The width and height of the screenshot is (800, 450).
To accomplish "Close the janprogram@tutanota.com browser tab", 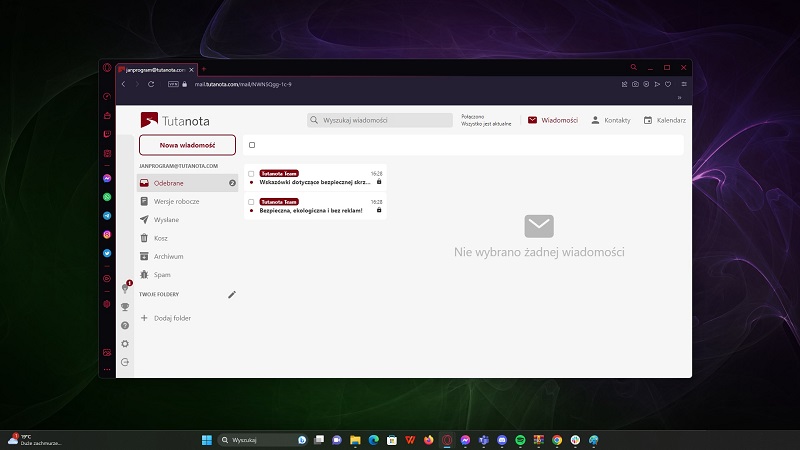I will pos(191,69).
